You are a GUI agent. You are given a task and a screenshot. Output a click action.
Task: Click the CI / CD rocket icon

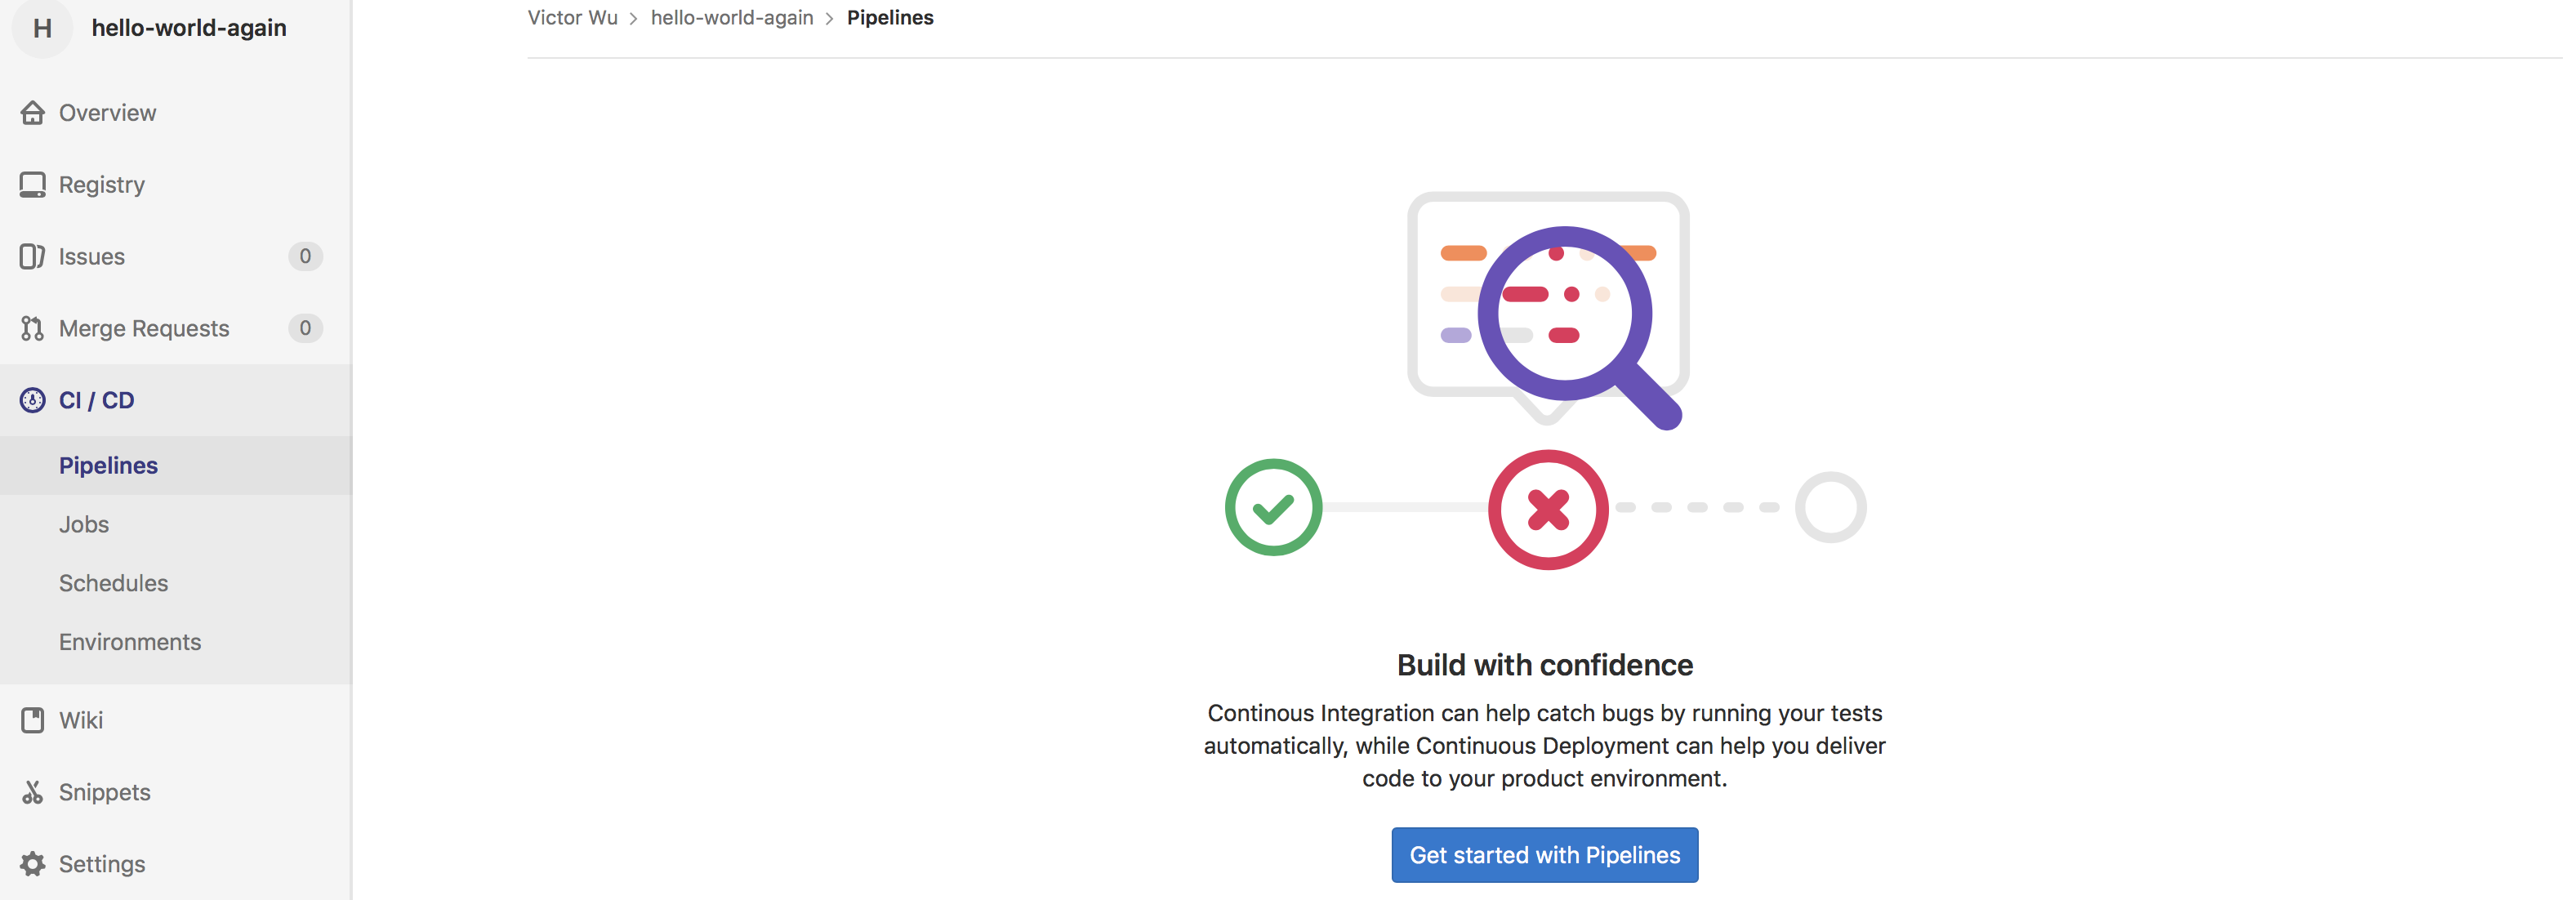coord(32,400)
